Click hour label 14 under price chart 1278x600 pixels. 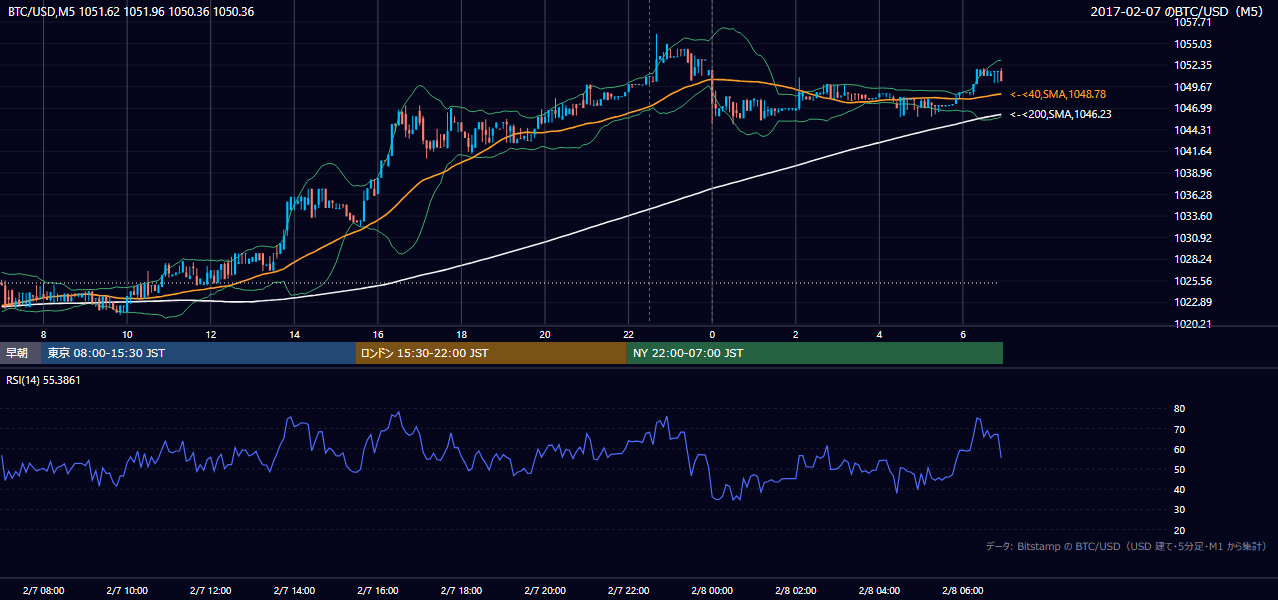(x=294, y=334)
